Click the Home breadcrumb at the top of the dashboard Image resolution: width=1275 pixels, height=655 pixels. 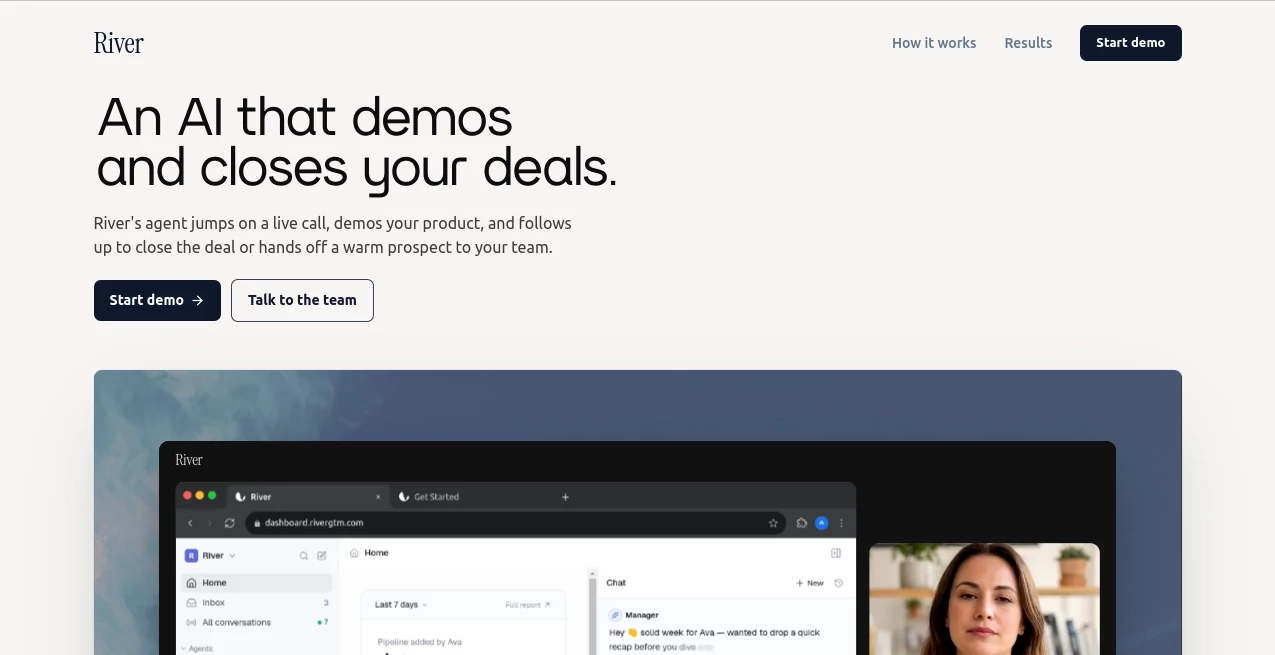pos(369,552)
